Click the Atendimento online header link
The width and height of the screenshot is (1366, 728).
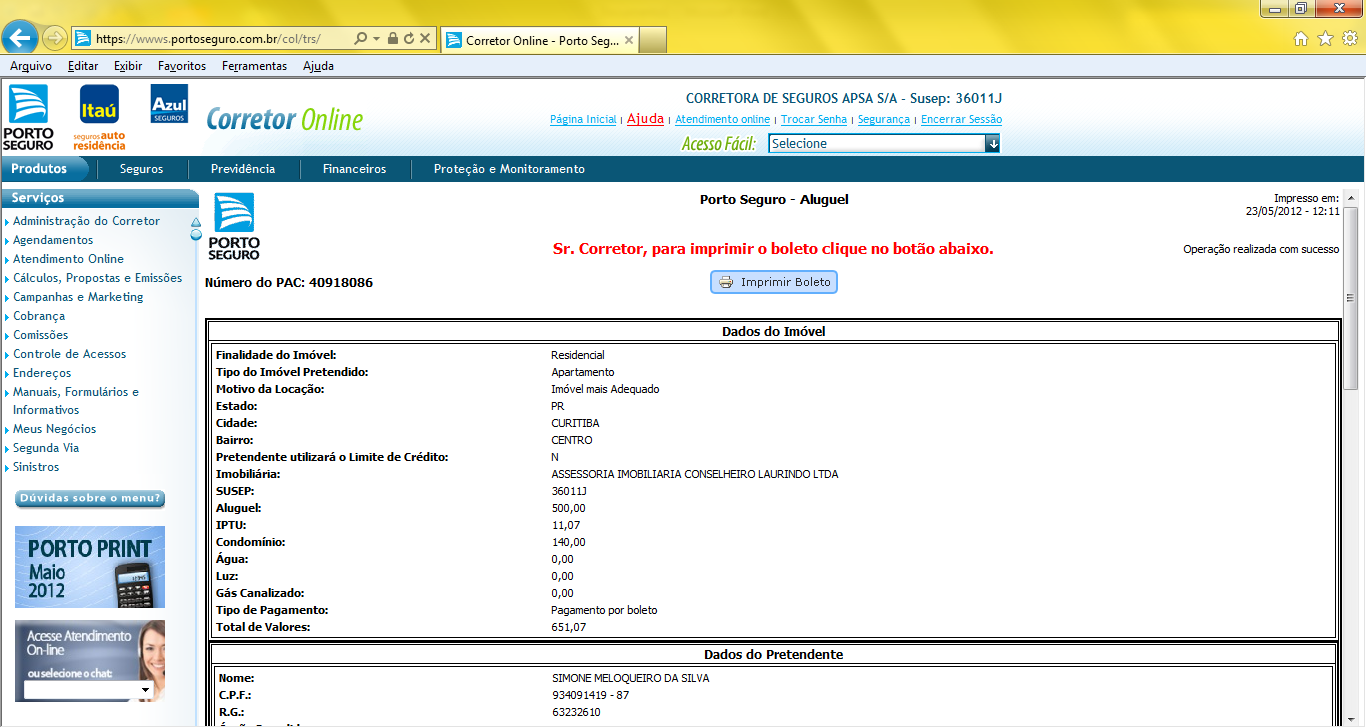tap(722, 119)
